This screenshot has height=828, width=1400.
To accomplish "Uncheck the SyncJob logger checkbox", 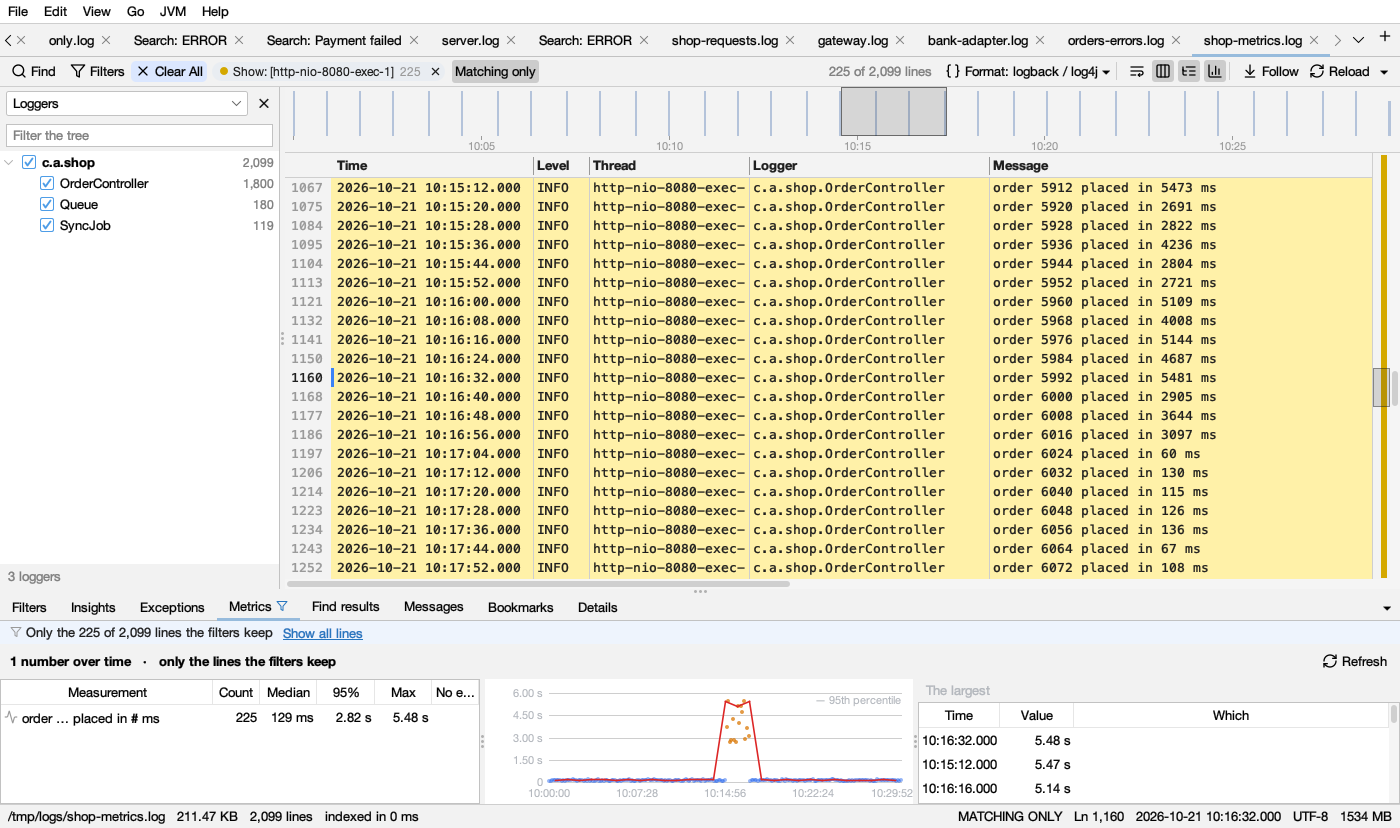I will 47,225.
